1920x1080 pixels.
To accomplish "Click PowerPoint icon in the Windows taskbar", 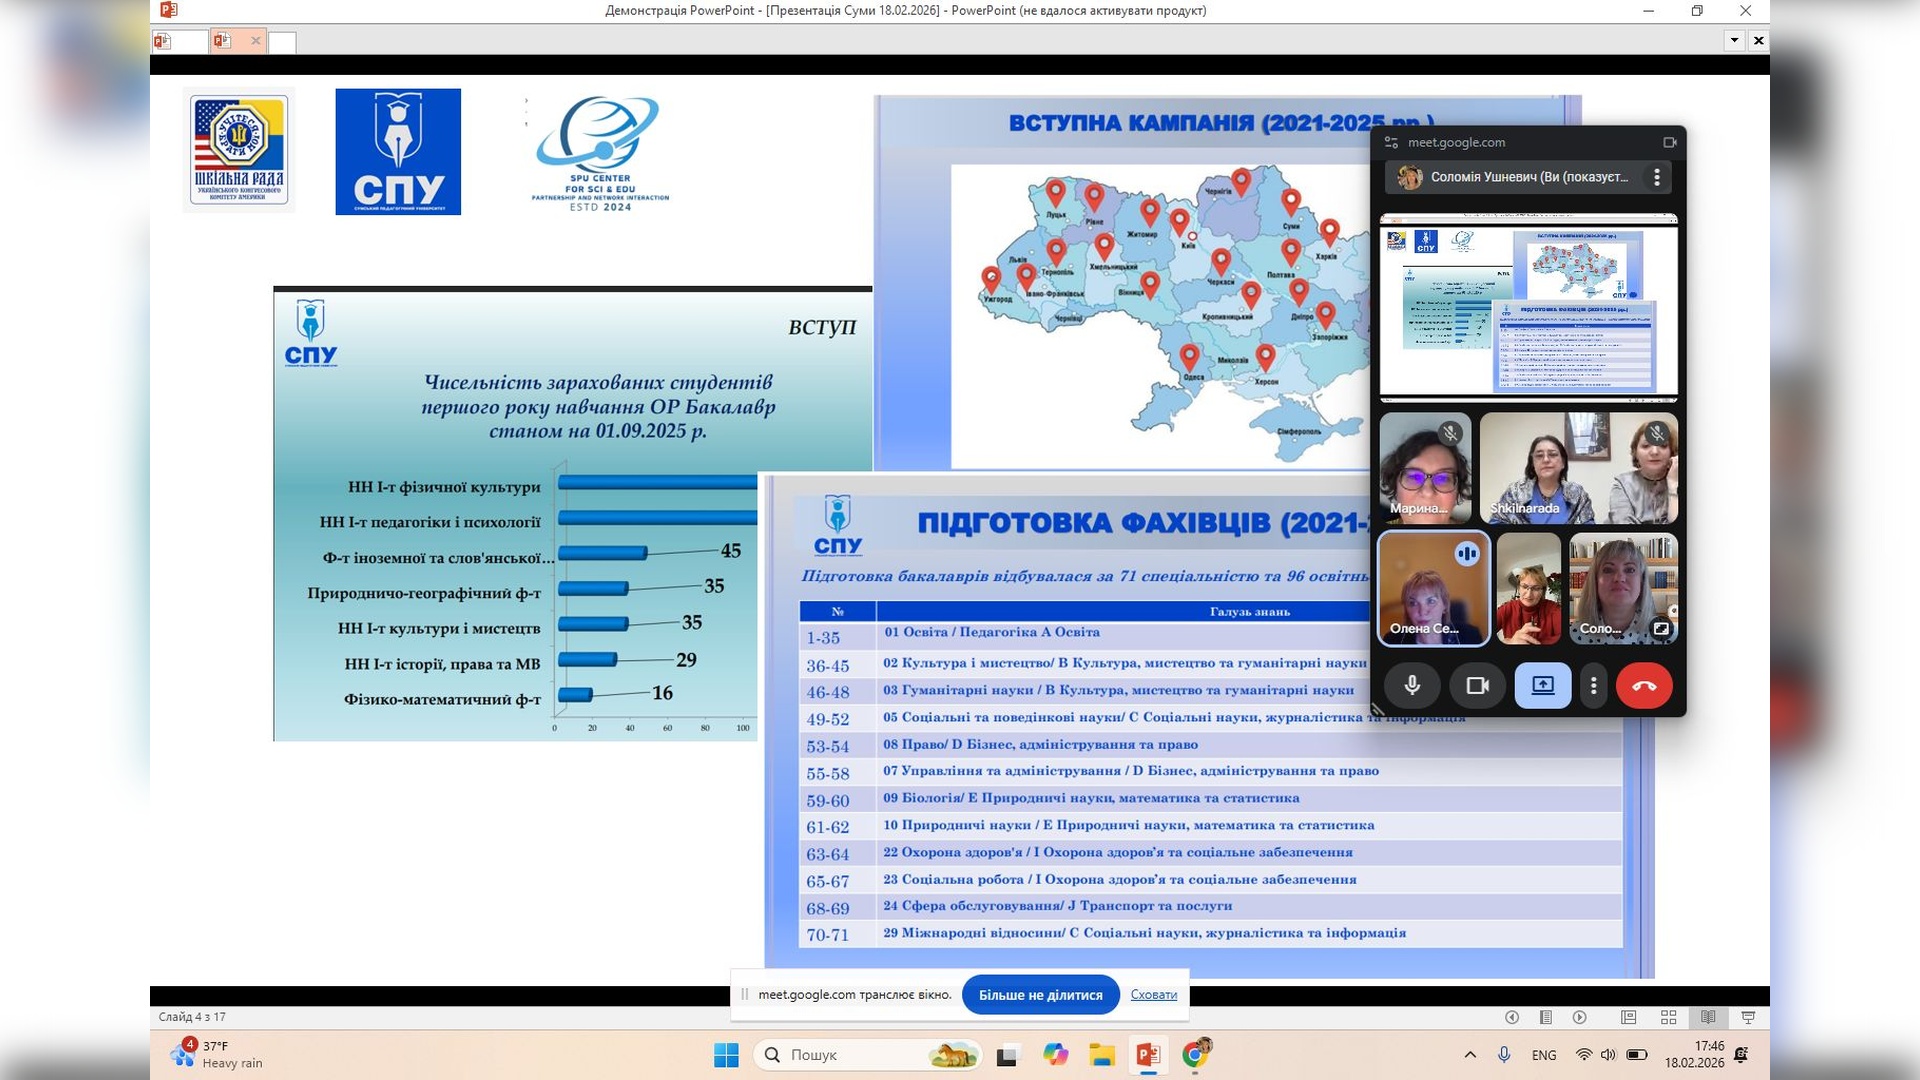I will [1147, 1055].
